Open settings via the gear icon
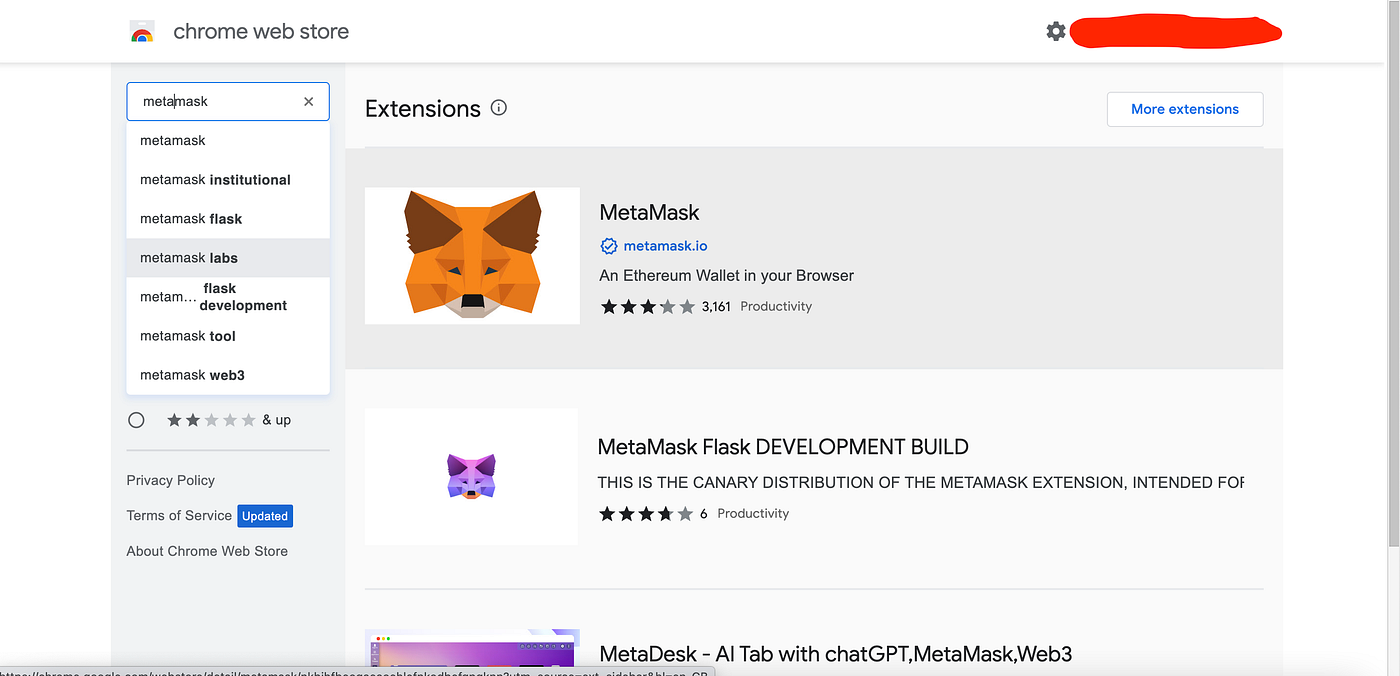This screenshot has height=676, width=1400. tap(1056, 31)
